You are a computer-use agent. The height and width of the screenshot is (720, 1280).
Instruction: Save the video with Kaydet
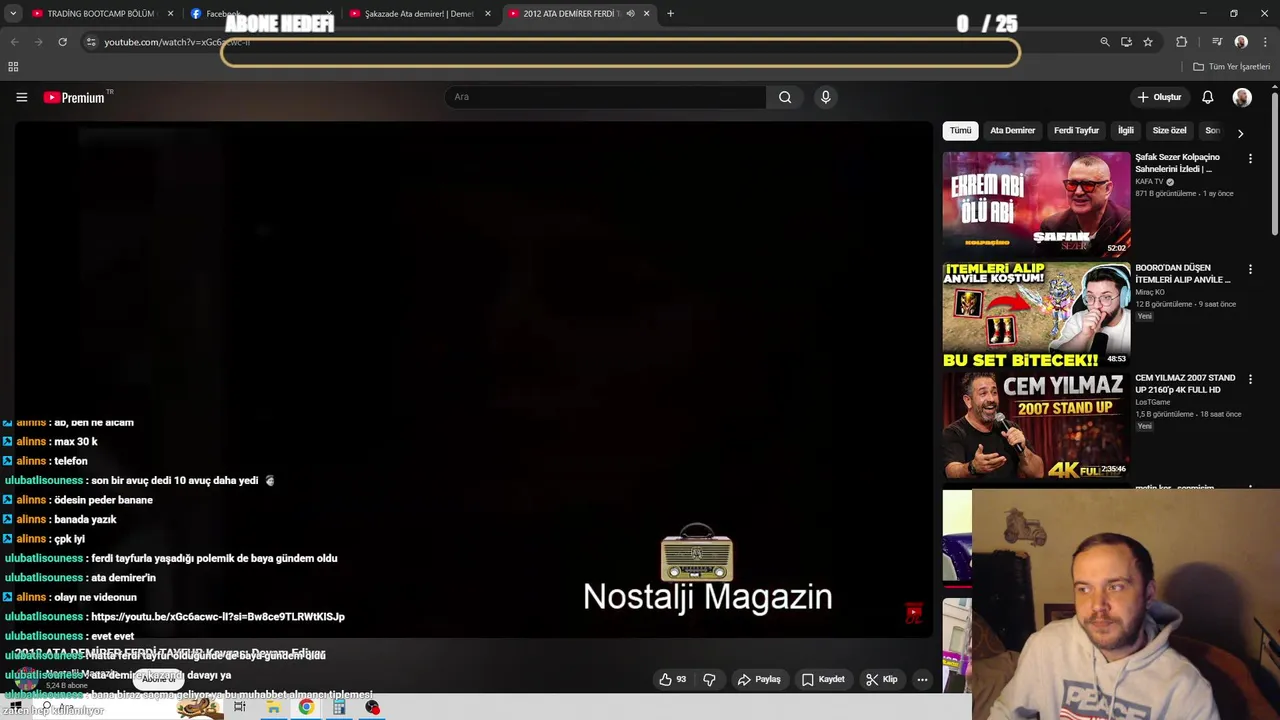[x=823, y=679]
